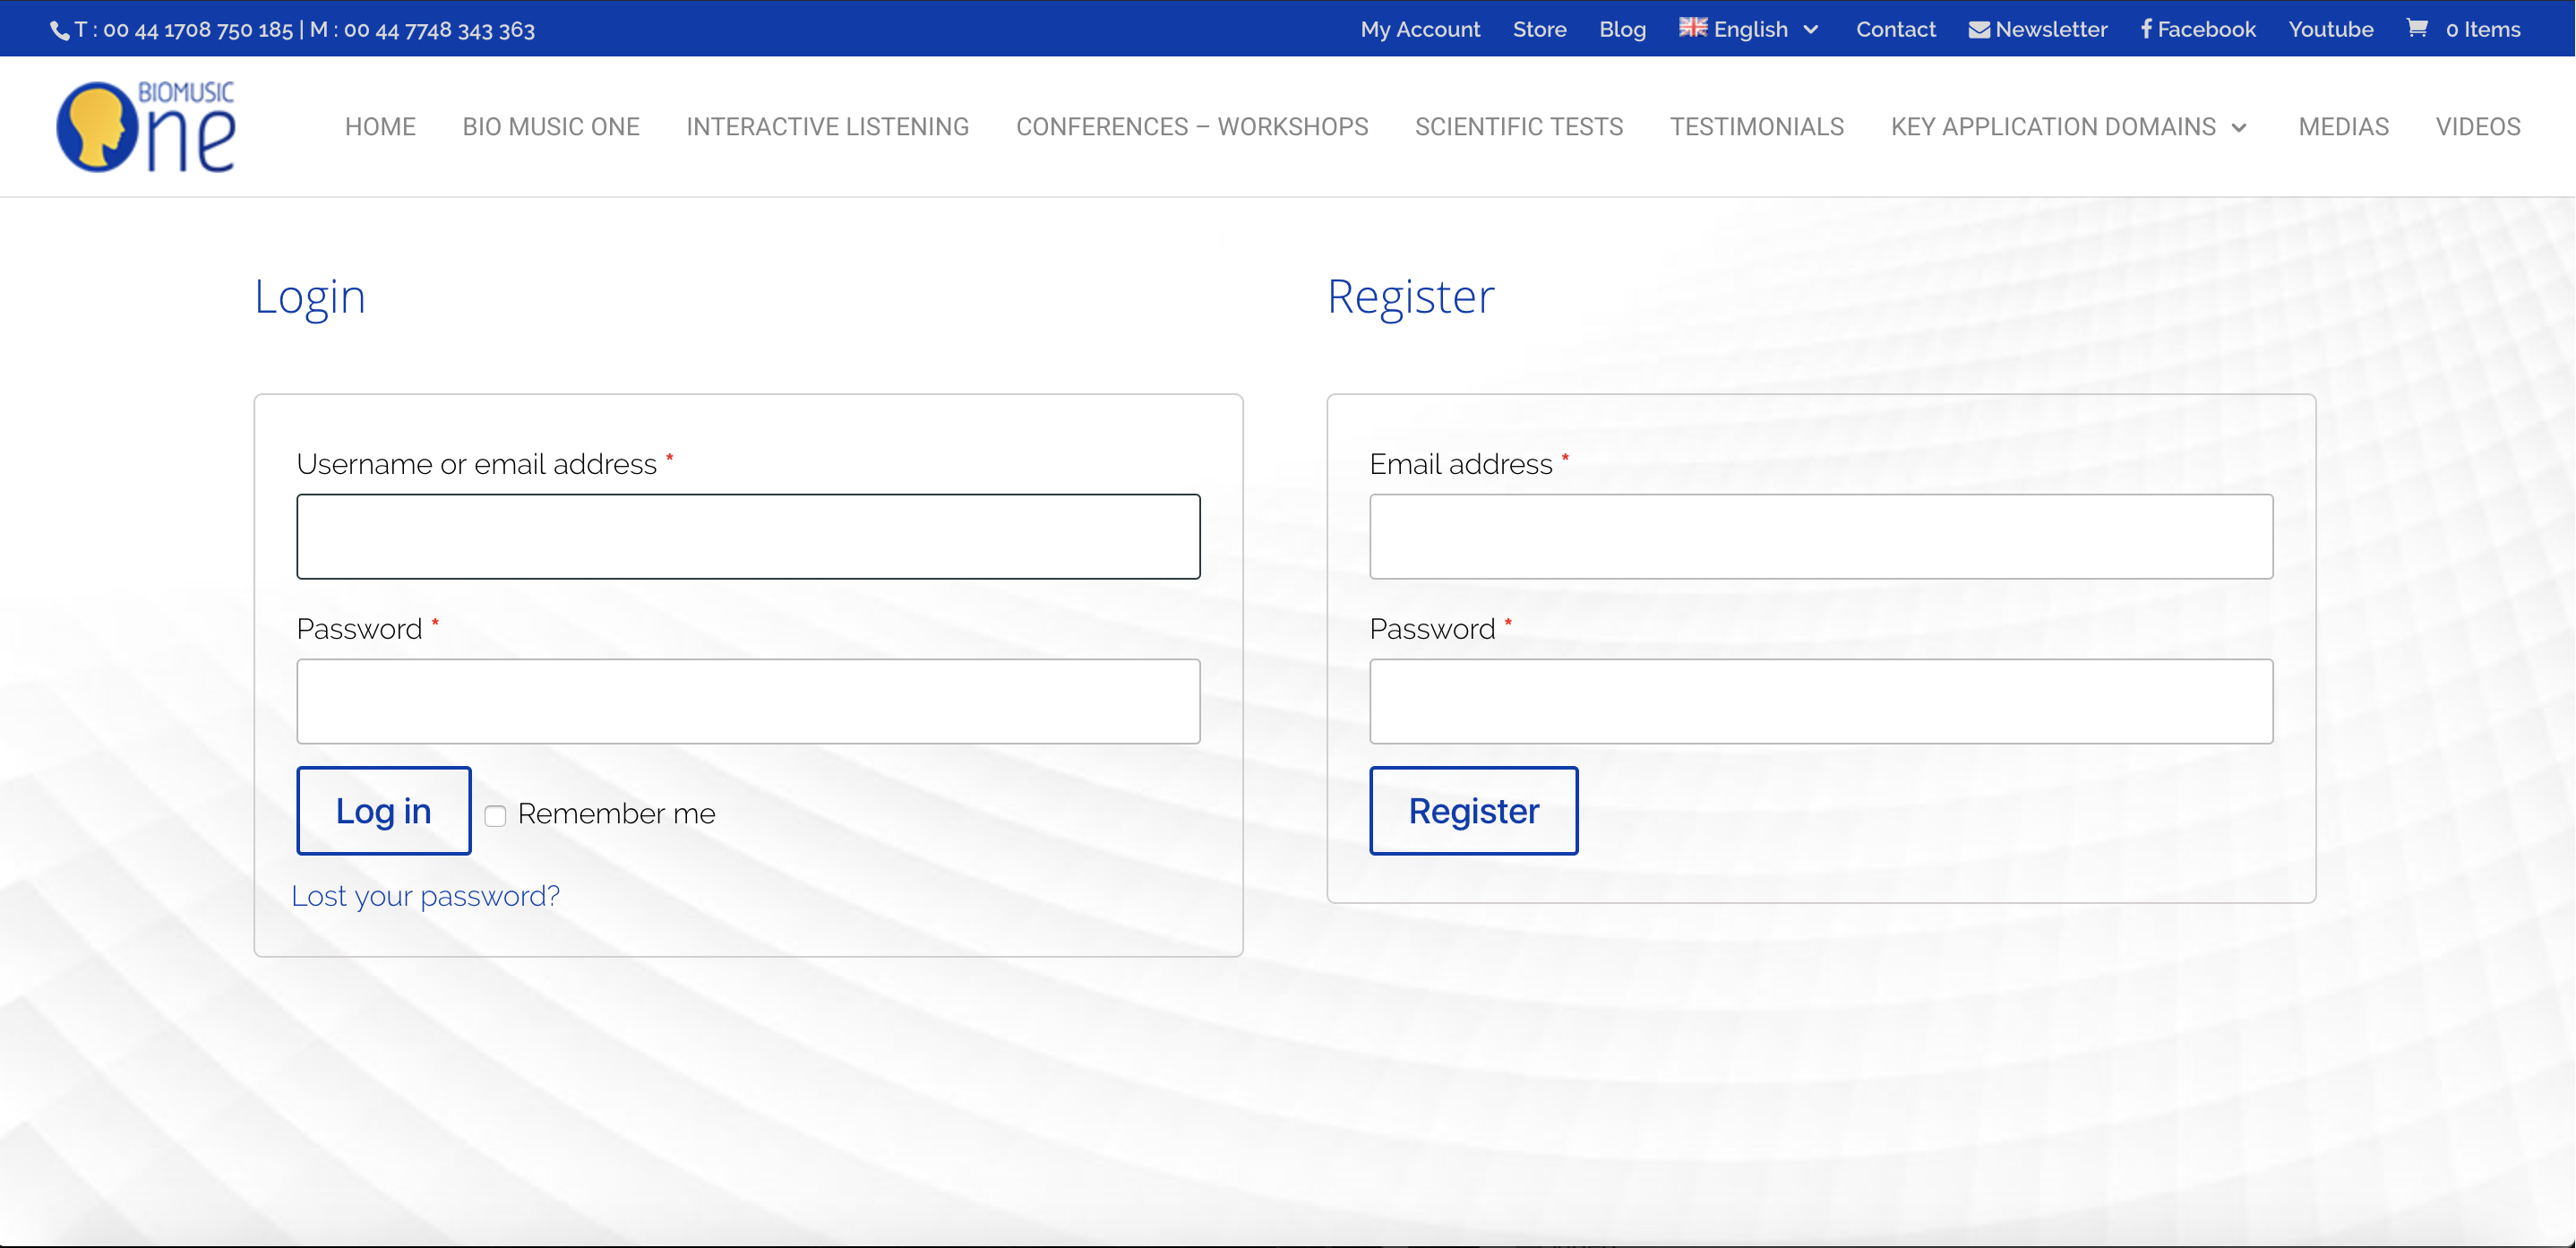Click the Newsletter envelope icon

coord(1979,30)
